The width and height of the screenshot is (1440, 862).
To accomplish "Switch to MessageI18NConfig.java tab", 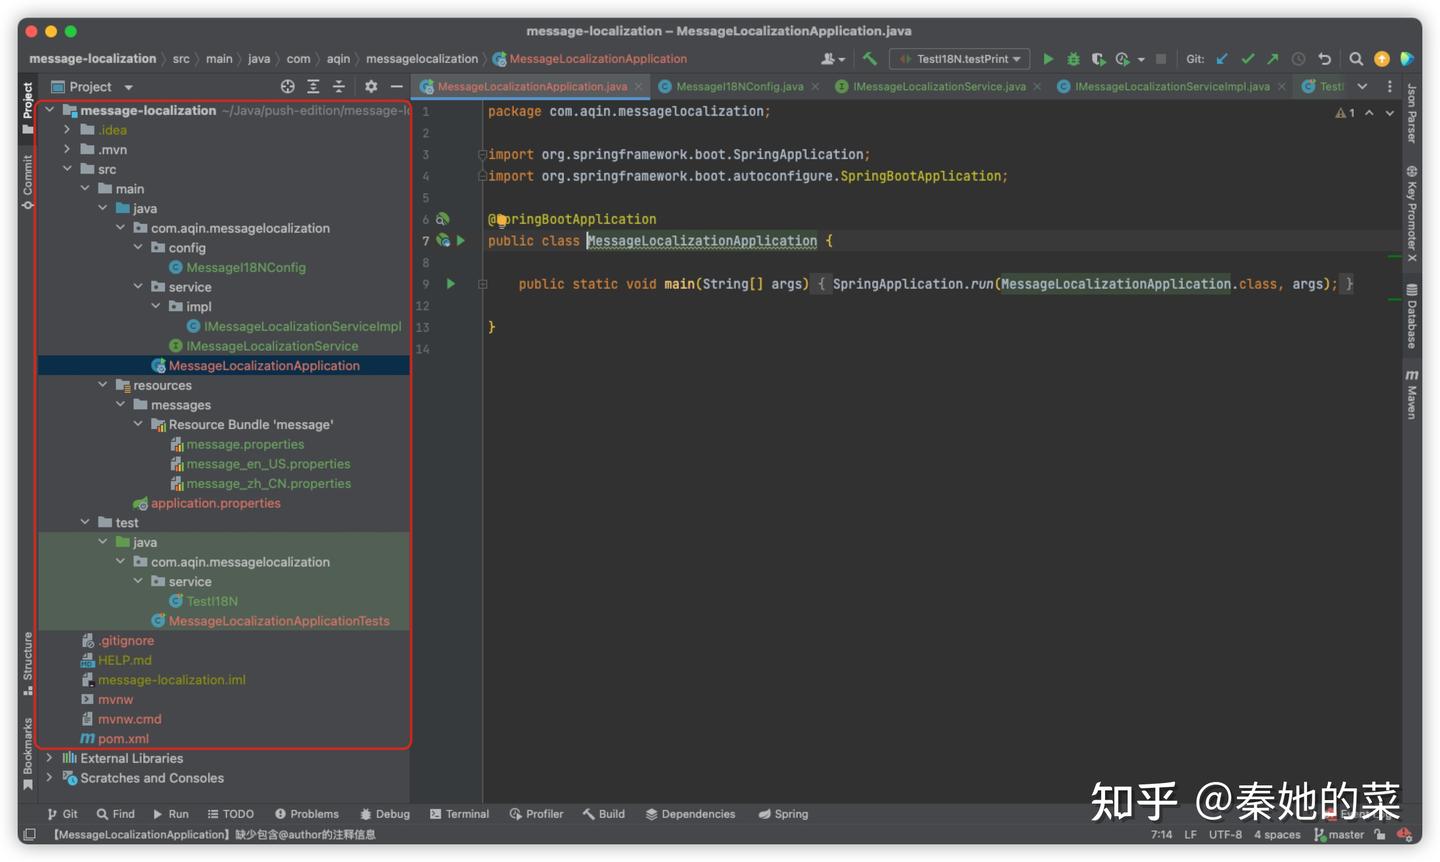I will click(739, 87).
